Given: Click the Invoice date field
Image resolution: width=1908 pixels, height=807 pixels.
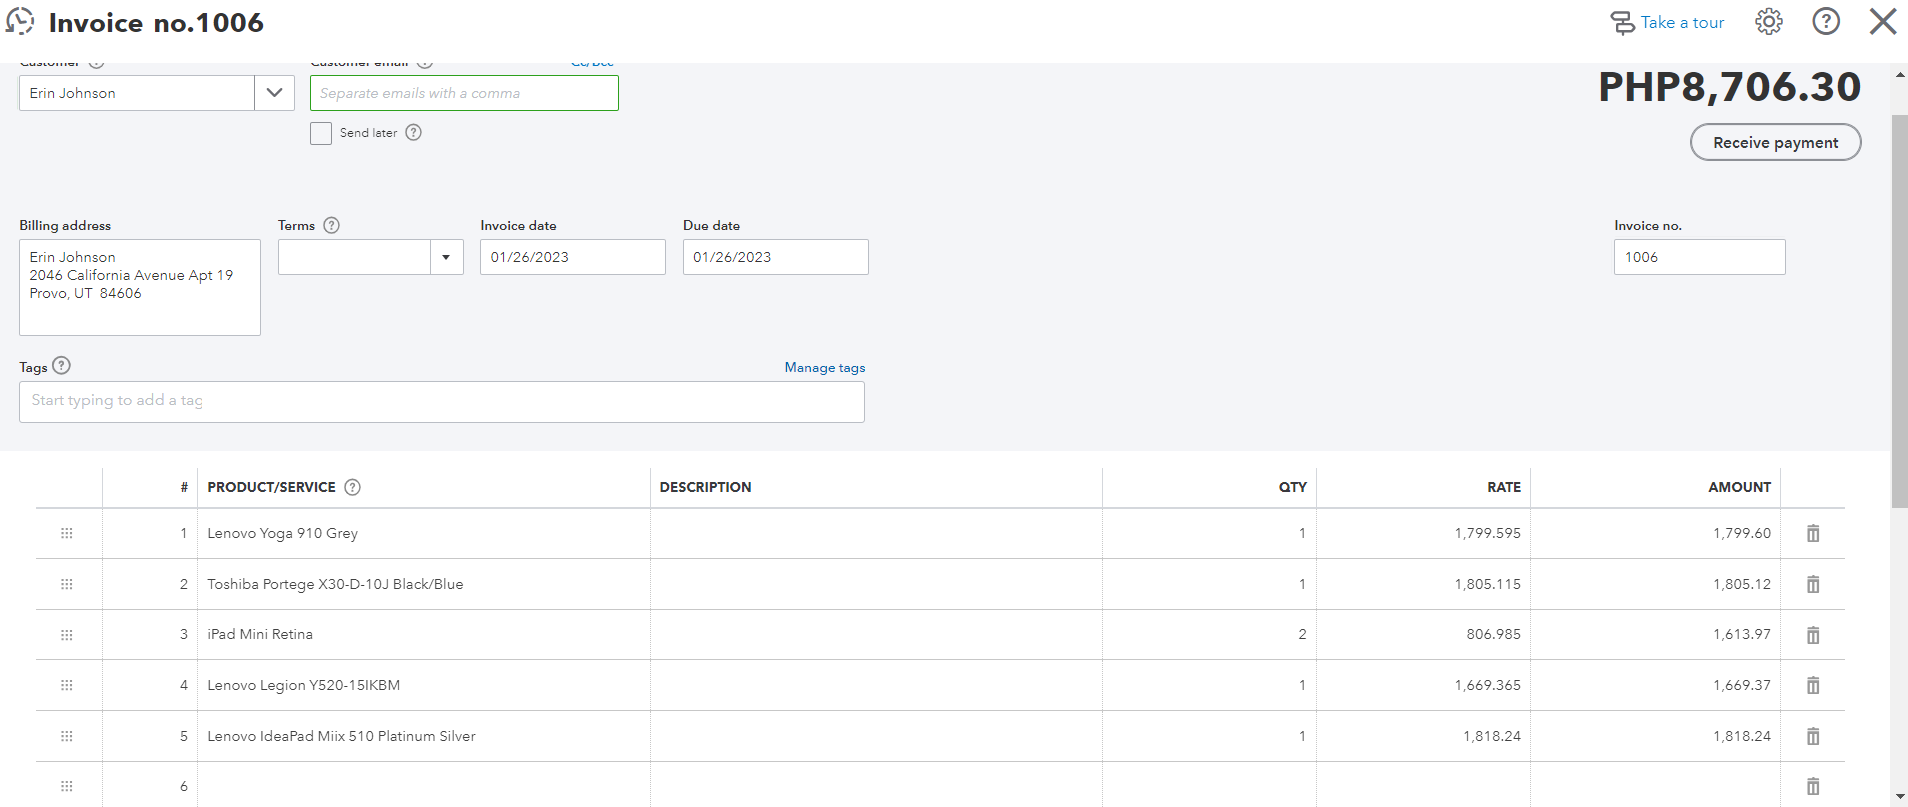Looking at the screenshot, I should tap(572, 257).
